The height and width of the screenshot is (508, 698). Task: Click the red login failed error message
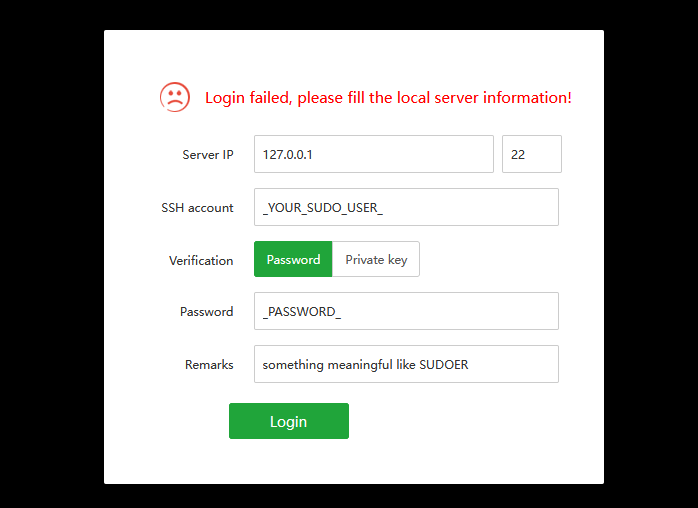388,98
